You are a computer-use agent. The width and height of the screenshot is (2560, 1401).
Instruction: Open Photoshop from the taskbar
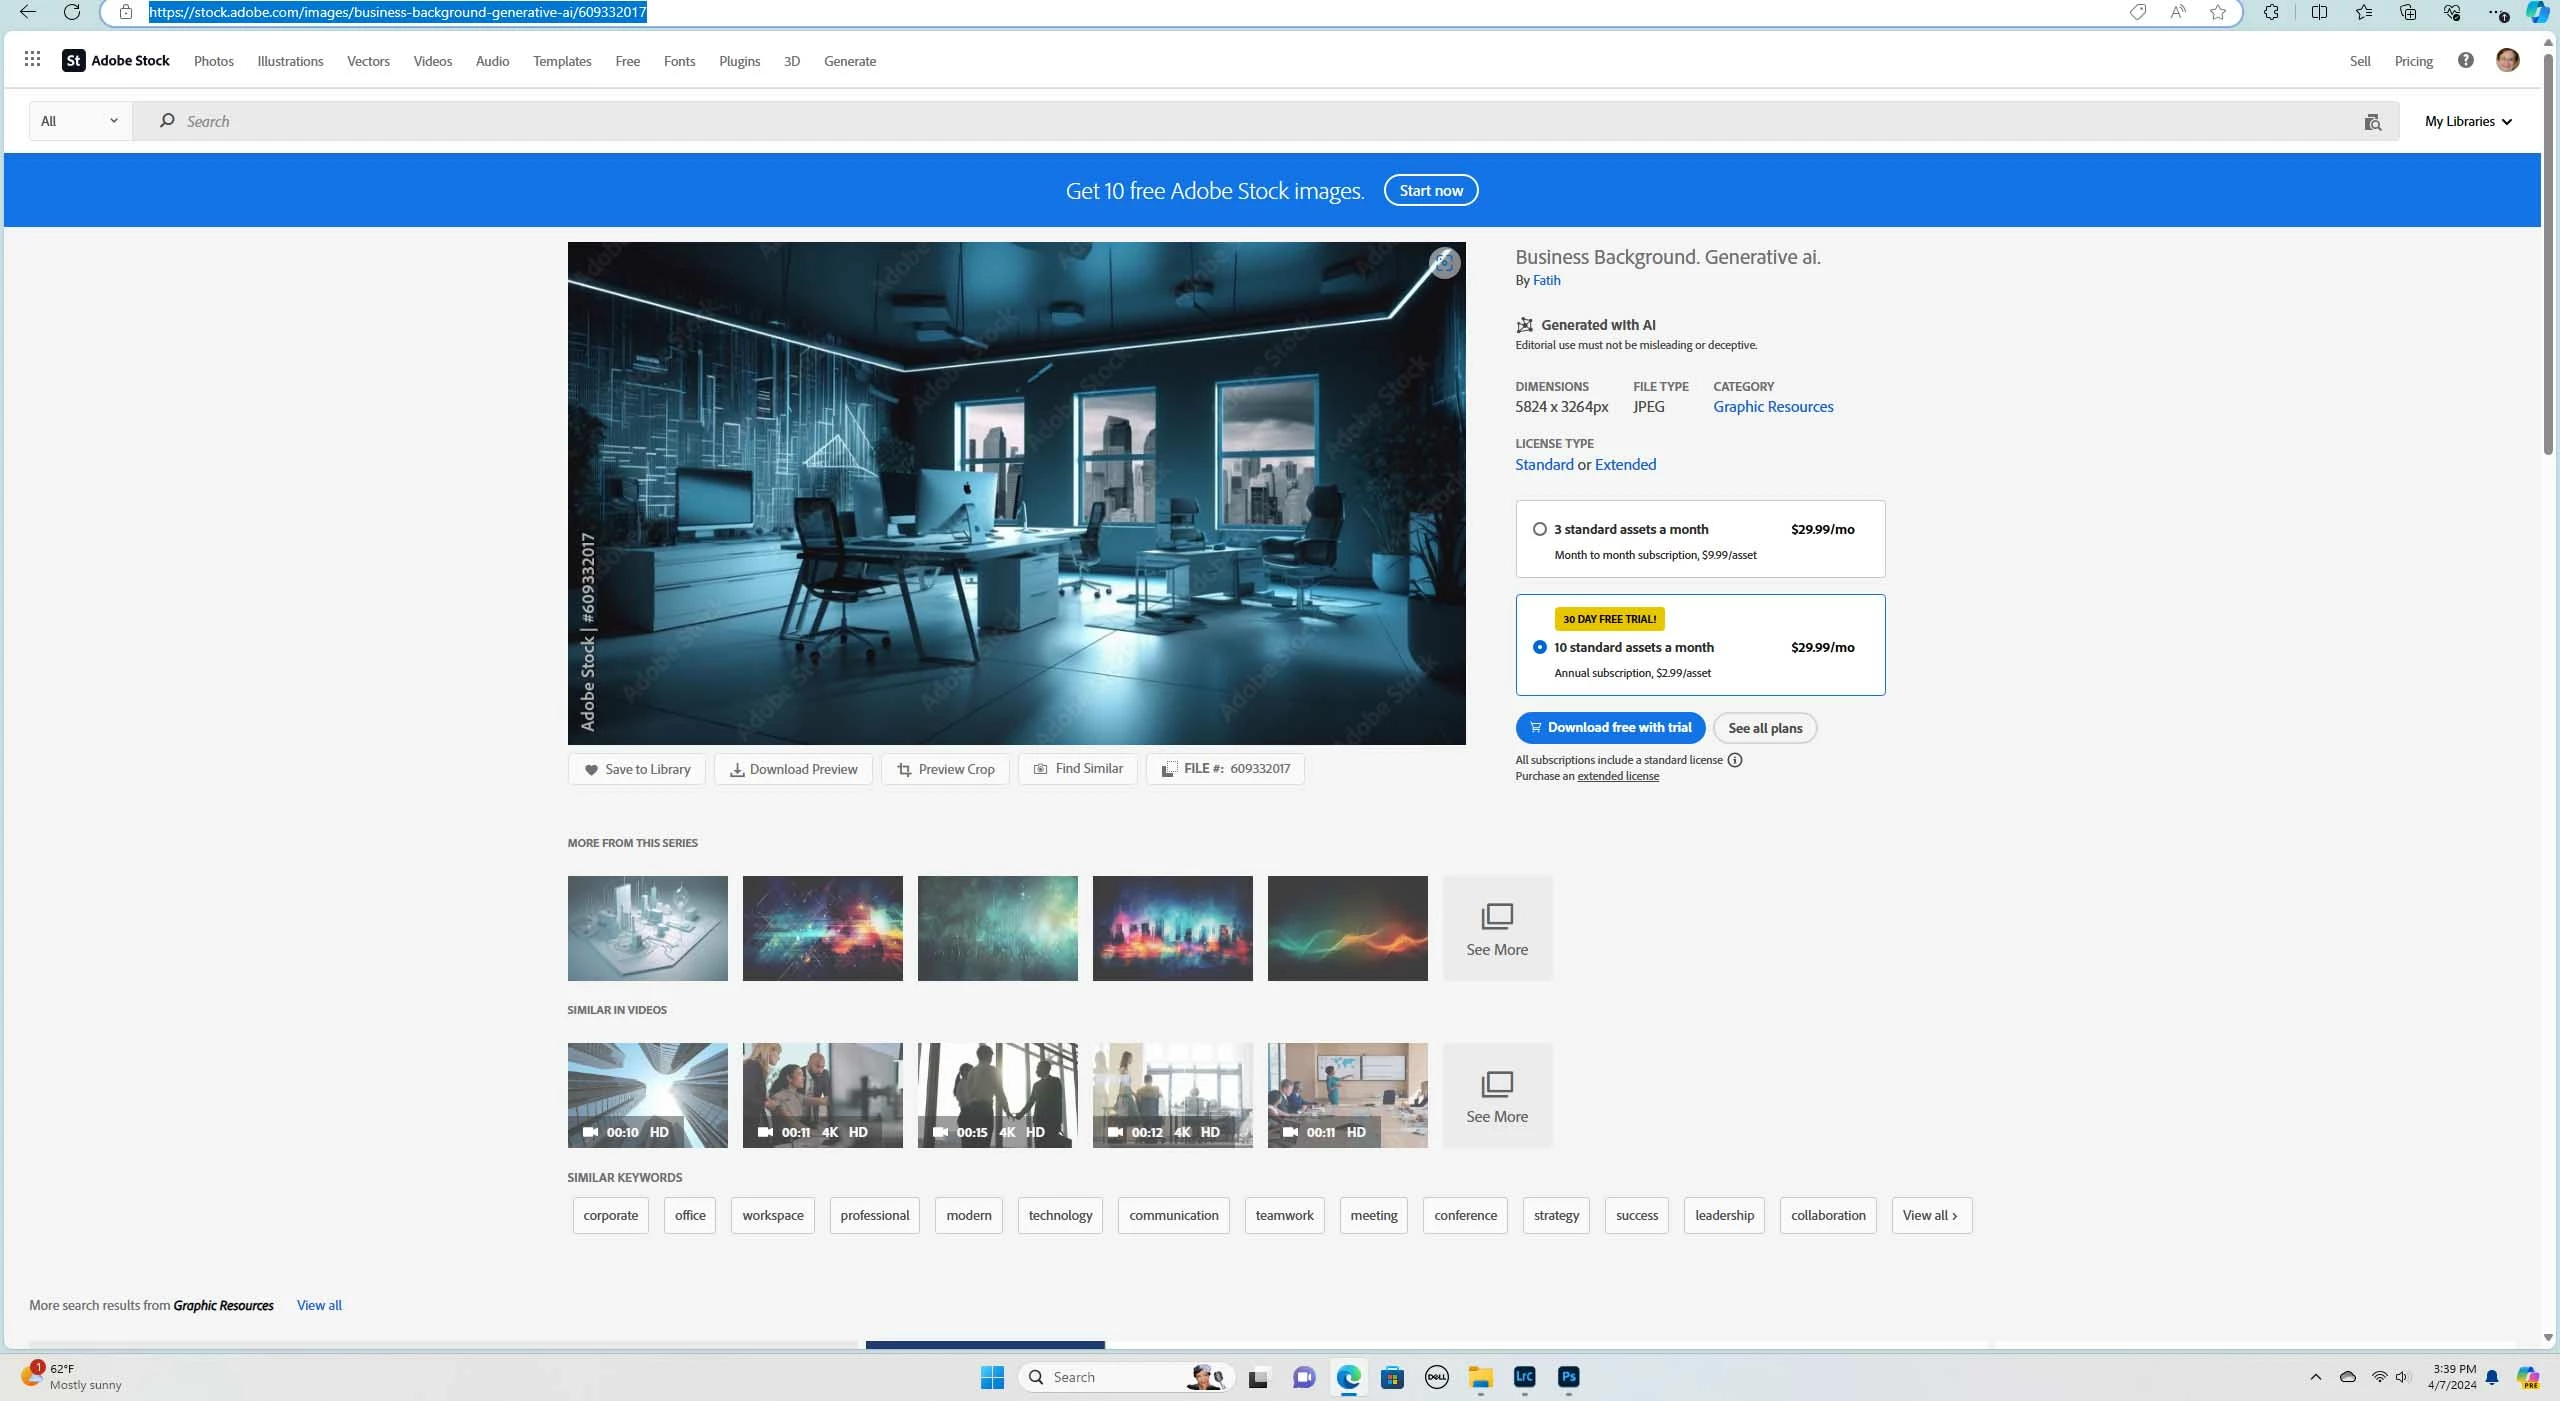pyautogui.click(x=1568, y=1377)
